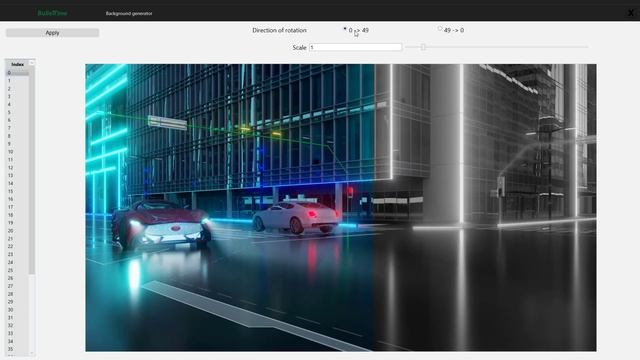
Task: Select index row 19
Action: [x=17, y=223]
